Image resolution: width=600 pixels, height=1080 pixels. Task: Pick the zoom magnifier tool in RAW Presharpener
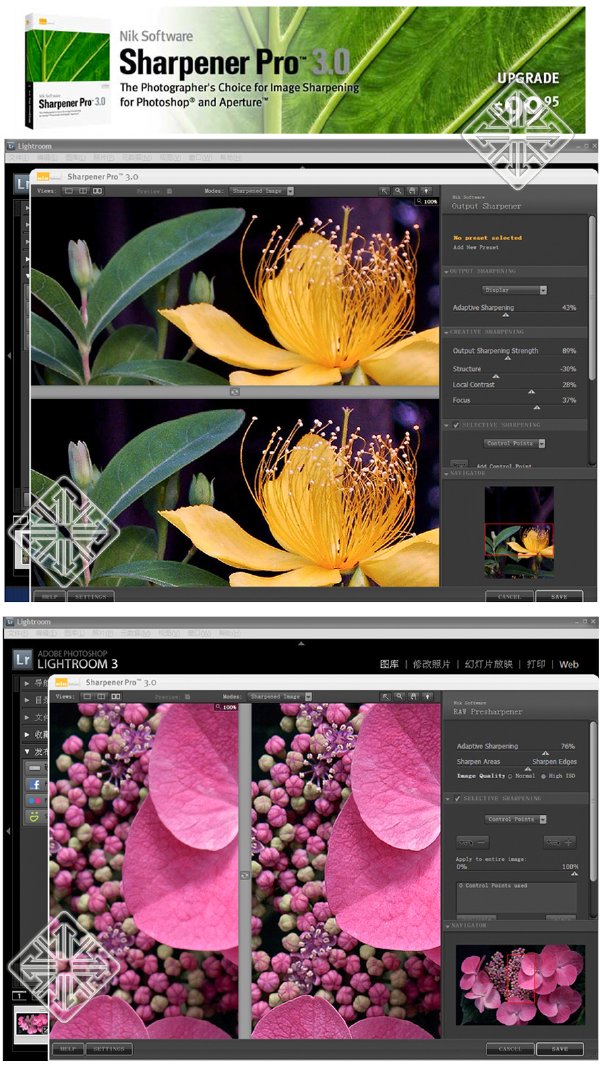pyautogui.click(x=400, y=696)
